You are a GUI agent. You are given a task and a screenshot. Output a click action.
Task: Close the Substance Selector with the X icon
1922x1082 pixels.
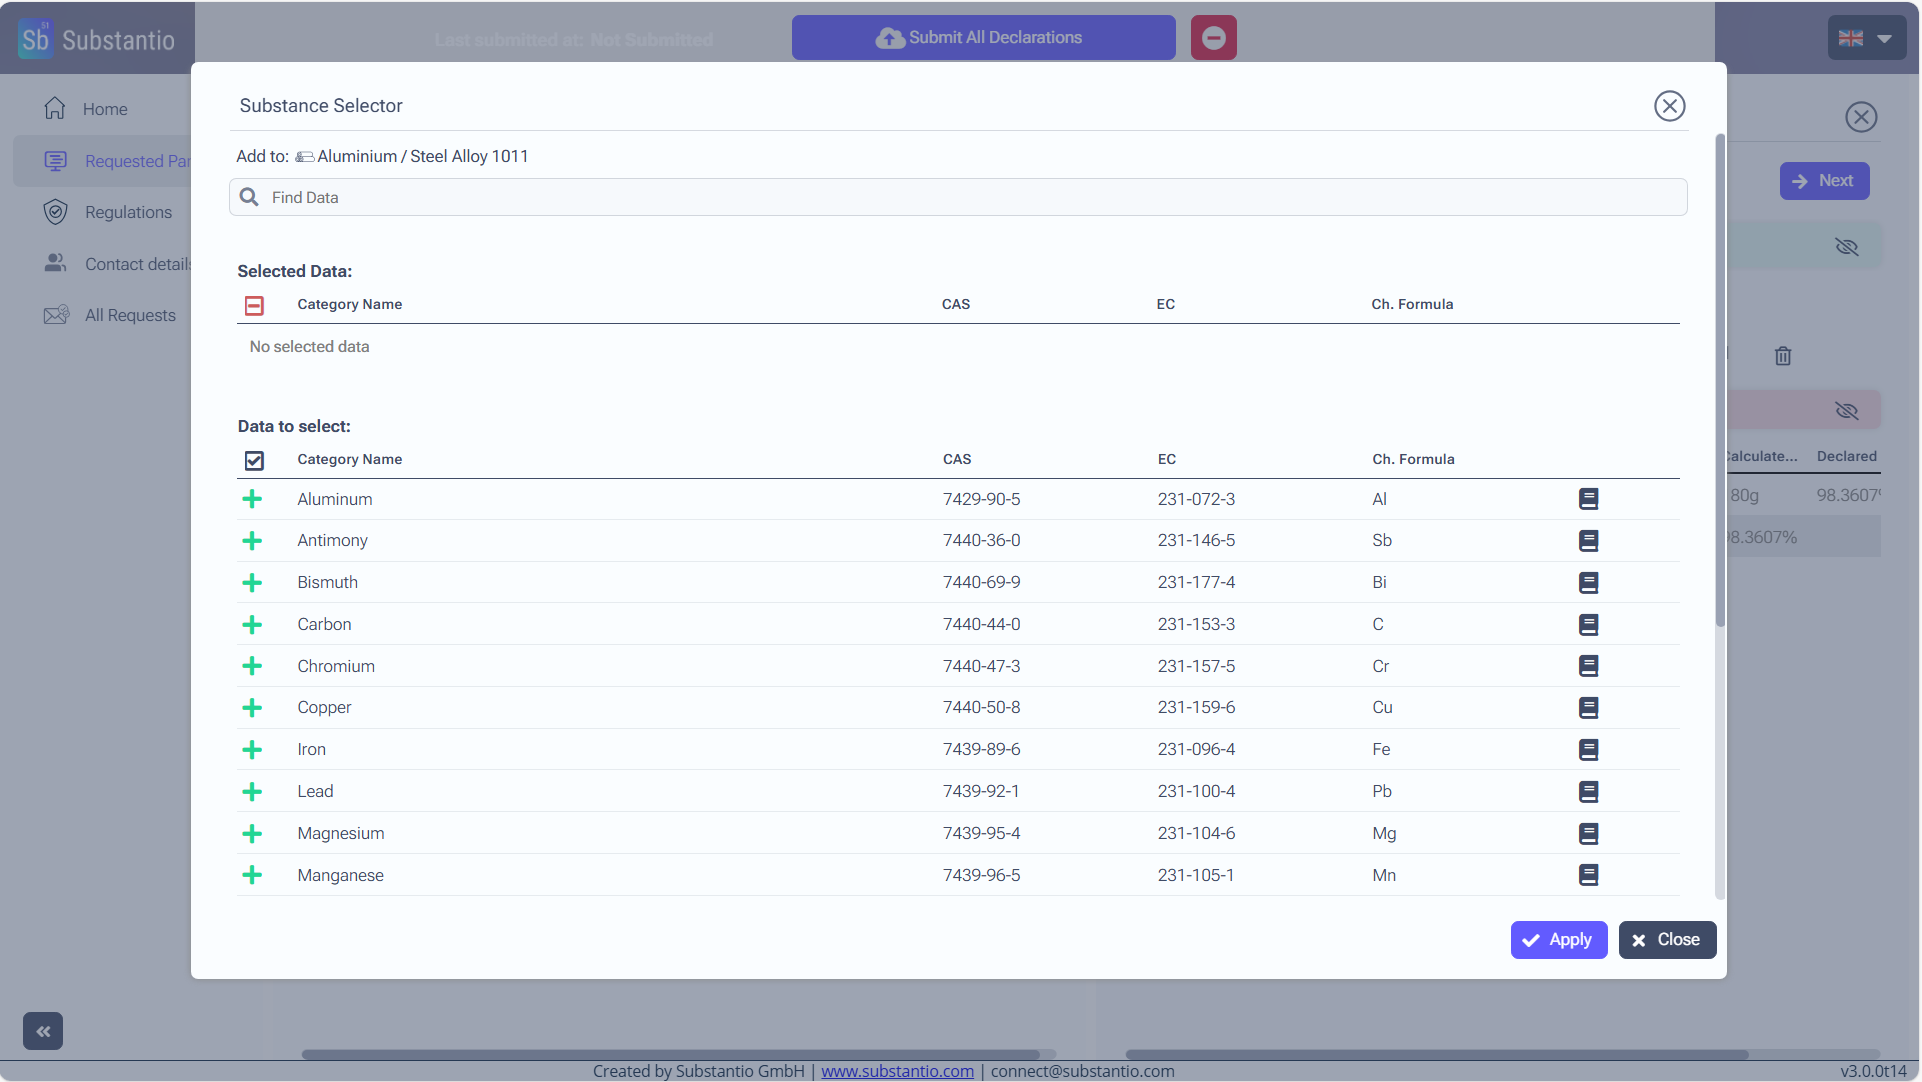1669,106
